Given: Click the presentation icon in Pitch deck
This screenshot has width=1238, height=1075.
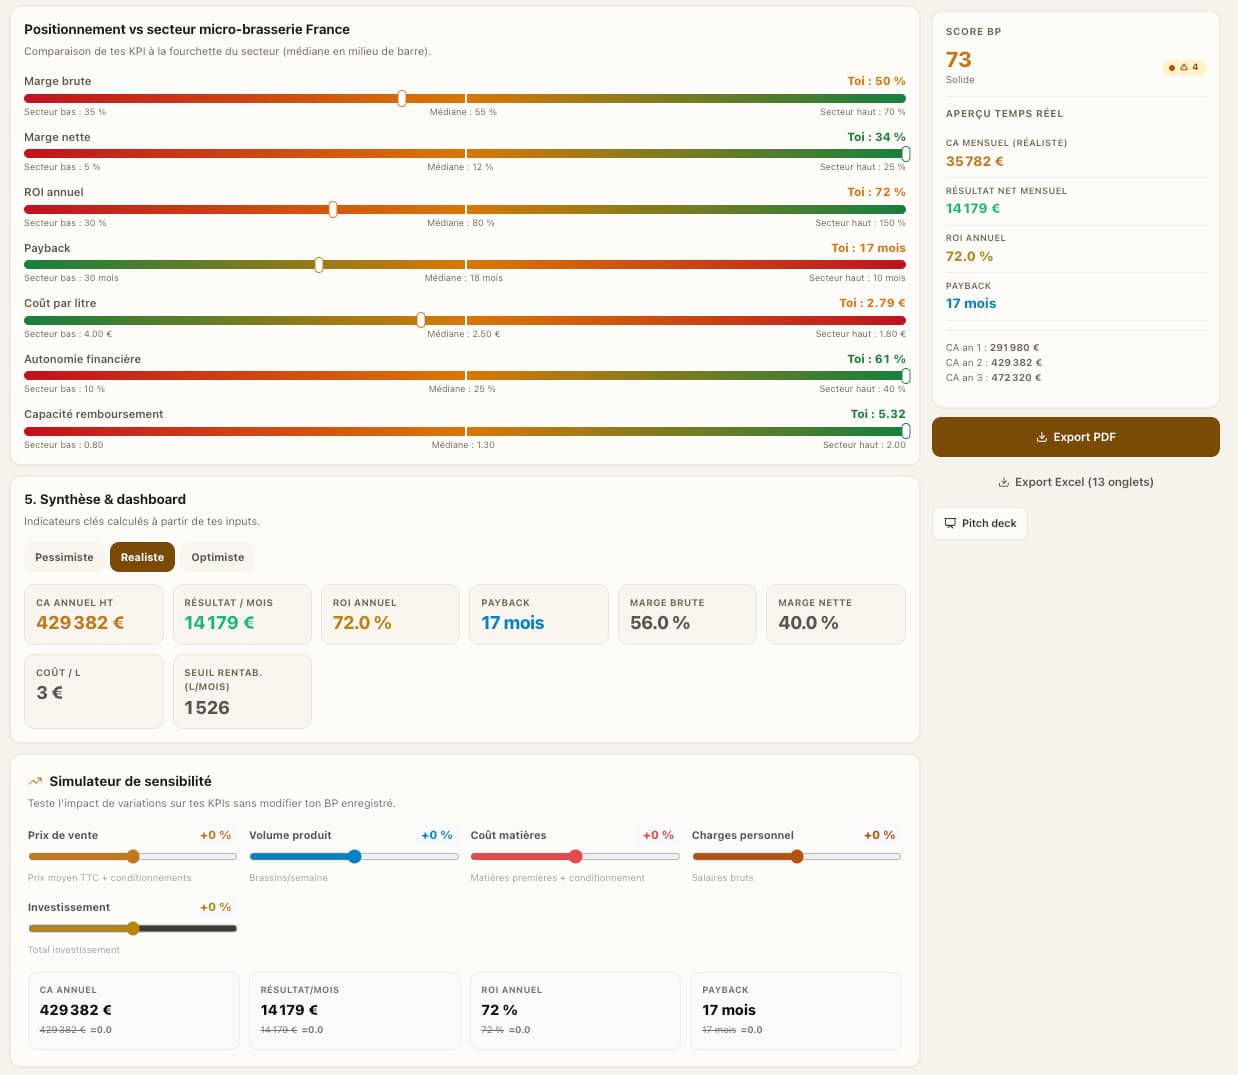Looking at the screenshot, I should pyautogui.click(x=950, y=523).
